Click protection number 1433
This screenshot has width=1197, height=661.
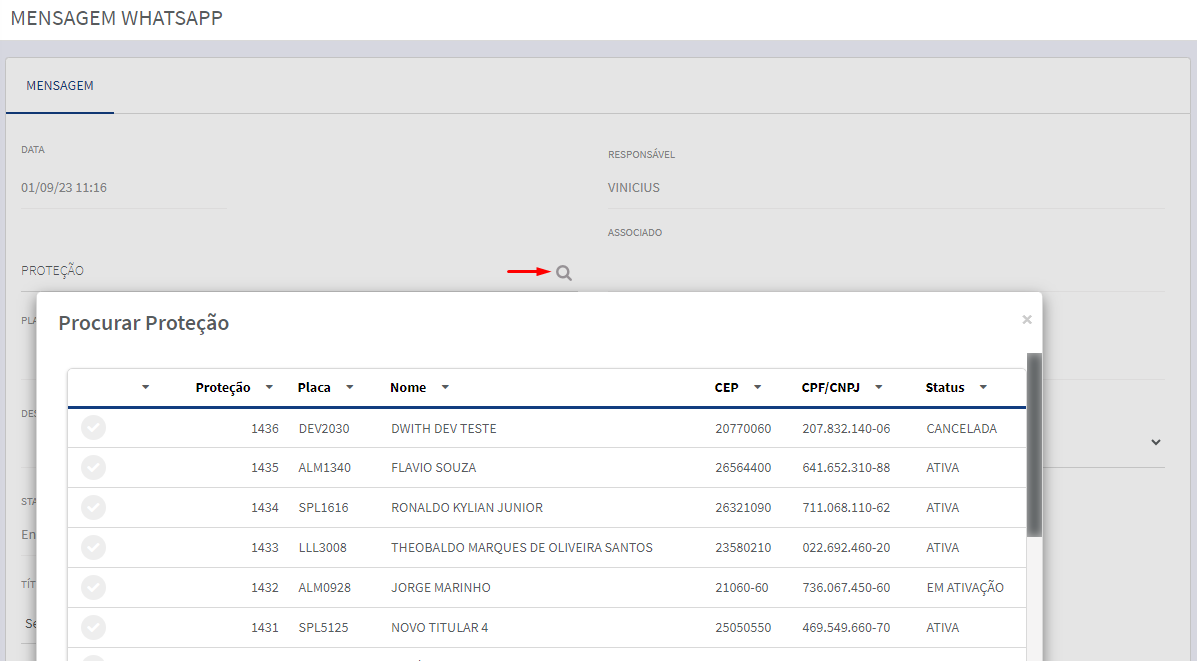tap(264, 547)
